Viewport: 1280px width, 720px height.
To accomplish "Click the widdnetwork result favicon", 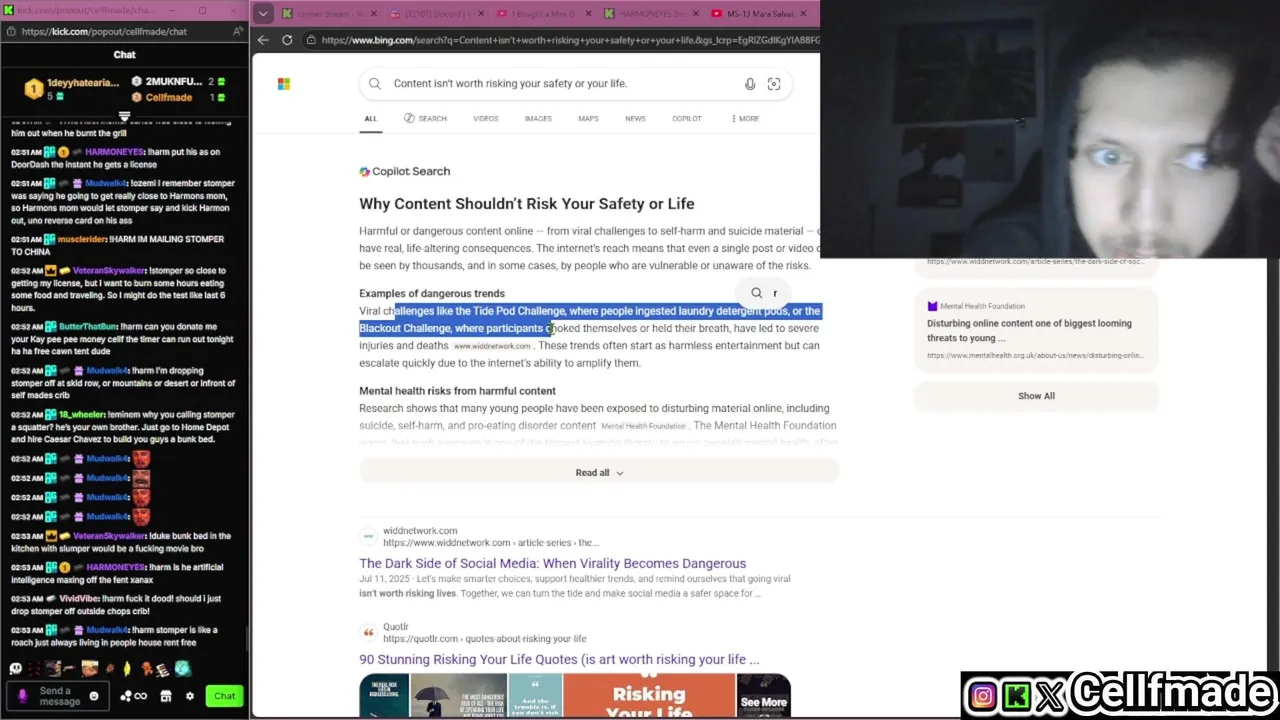I will [368, 537].
